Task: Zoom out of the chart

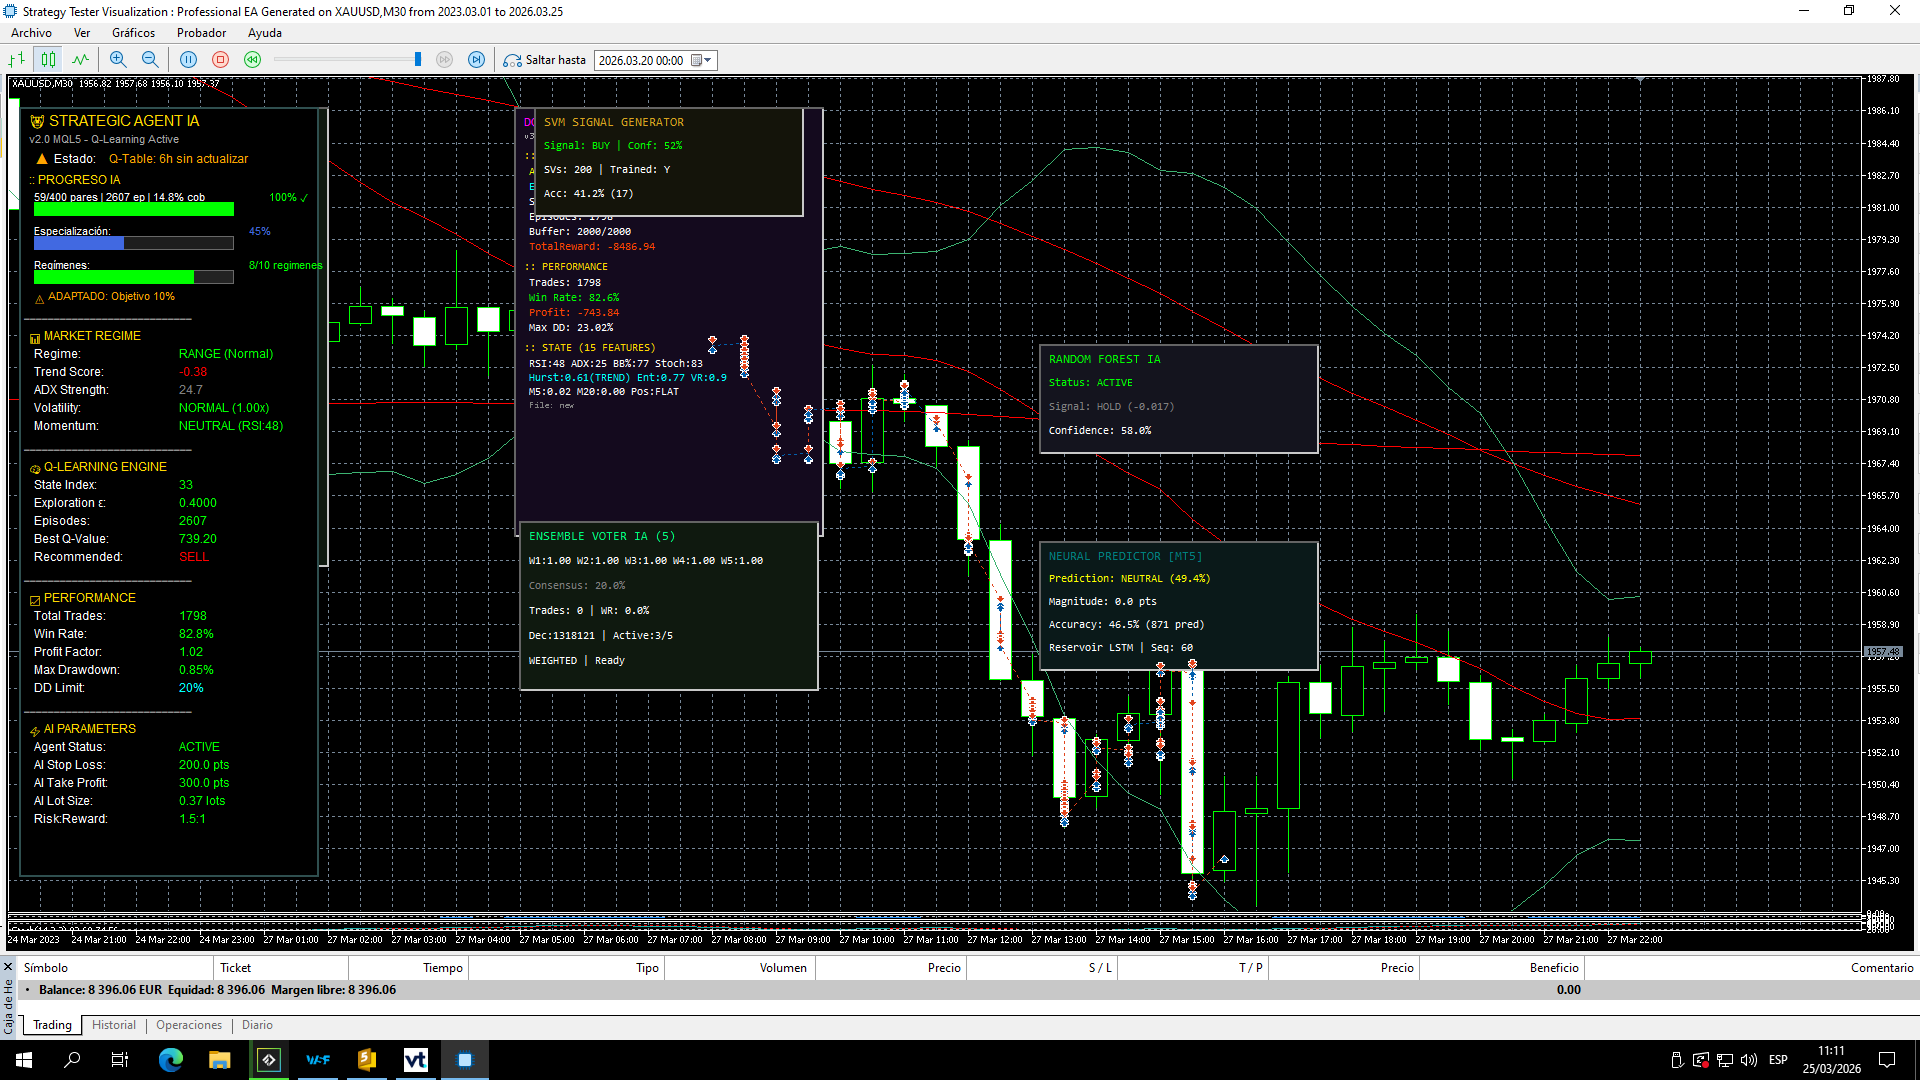Action: coord(150,60)
